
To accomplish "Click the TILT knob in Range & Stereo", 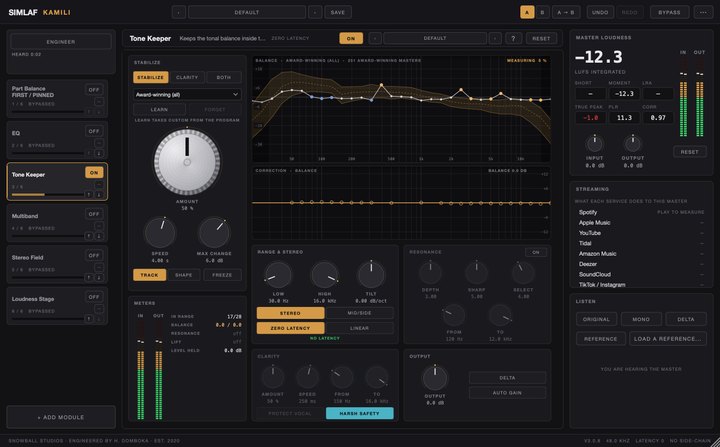I will tap(371, 275).
